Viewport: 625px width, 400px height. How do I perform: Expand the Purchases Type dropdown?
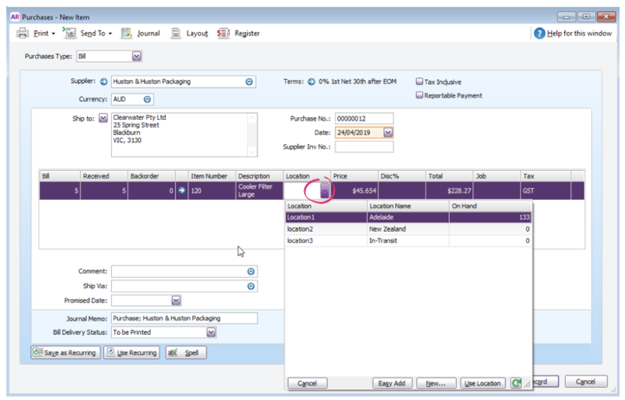[137, 56]
